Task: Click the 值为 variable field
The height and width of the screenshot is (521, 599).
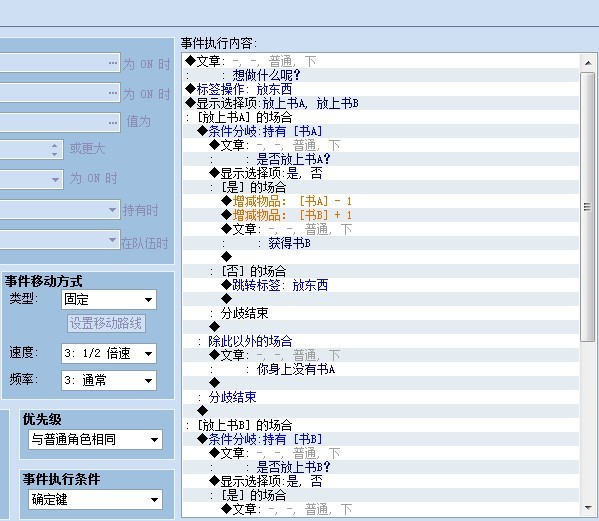Action: click(60, 123)
